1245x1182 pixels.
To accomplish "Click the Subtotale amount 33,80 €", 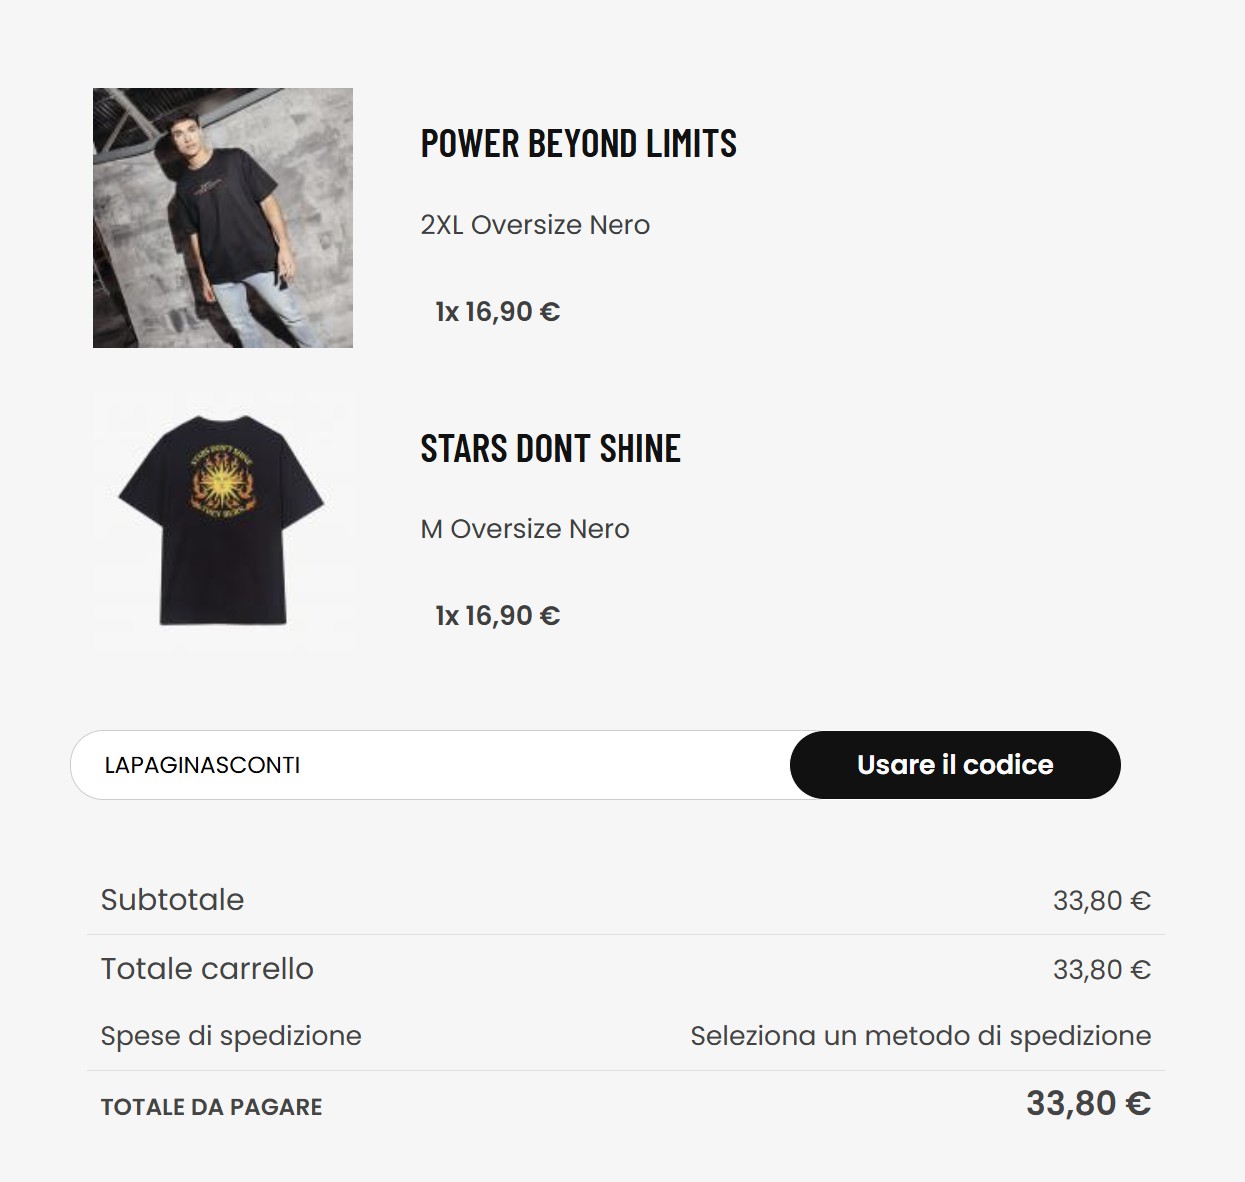I will [1101, 901].
